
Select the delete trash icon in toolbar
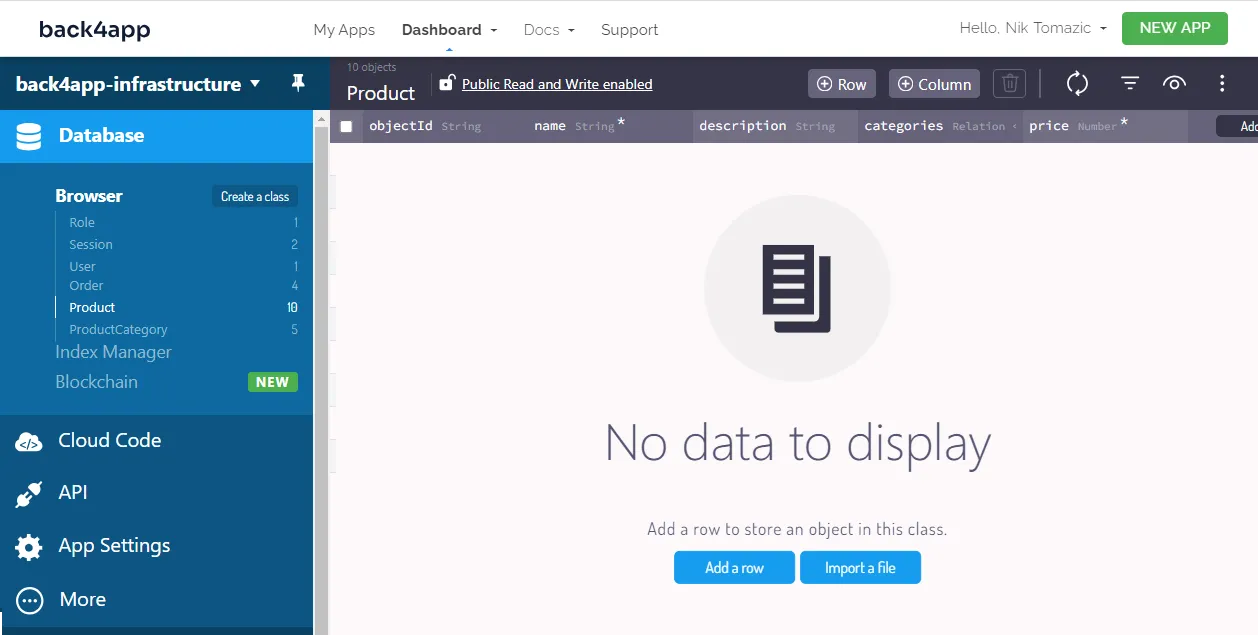[x=1009, y=84]
